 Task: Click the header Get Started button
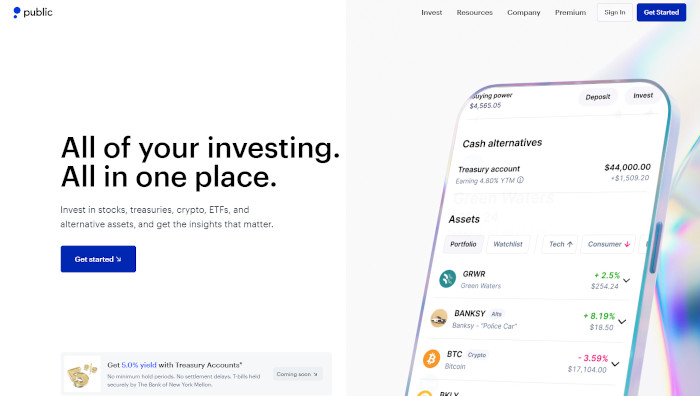[x=661, y=13]
